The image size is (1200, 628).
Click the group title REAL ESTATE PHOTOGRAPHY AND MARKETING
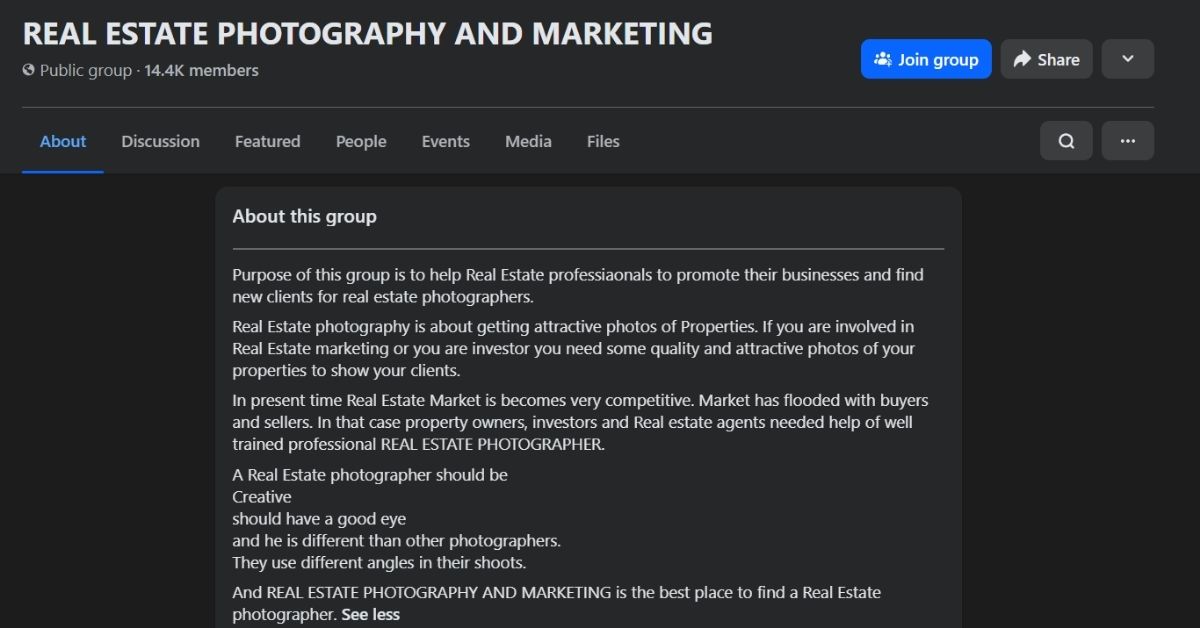(x=367, y=33)
